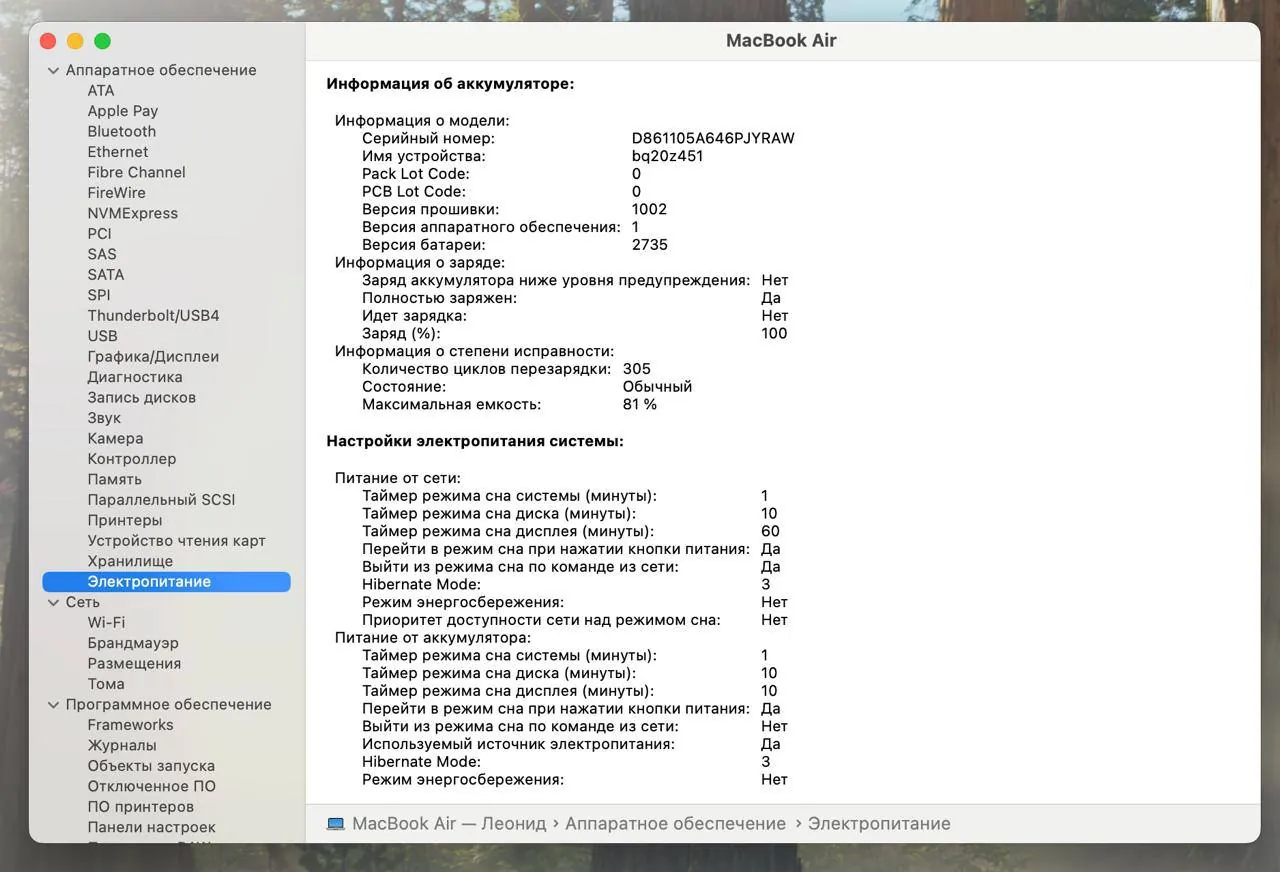Viewport: 1280px width, 872px height.
Task: Select the highlighted Электропитание item
Action: coord(166,581)
